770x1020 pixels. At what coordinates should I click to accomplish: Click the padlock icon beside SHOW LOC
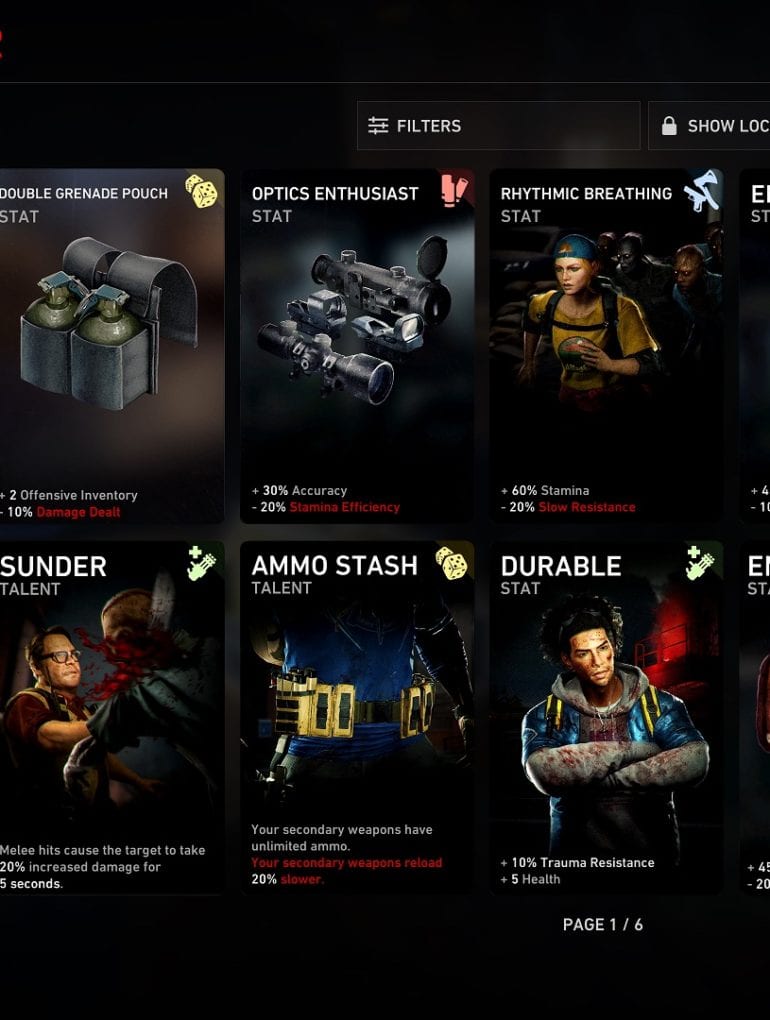click(x=669, y=126)
